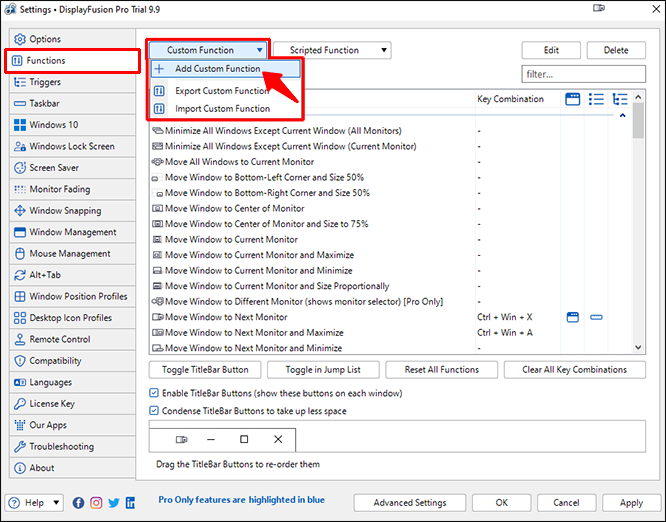Click Toggle TitleBar Button
The width and height of the screenshot is (666, 522).
click(205, 370)
